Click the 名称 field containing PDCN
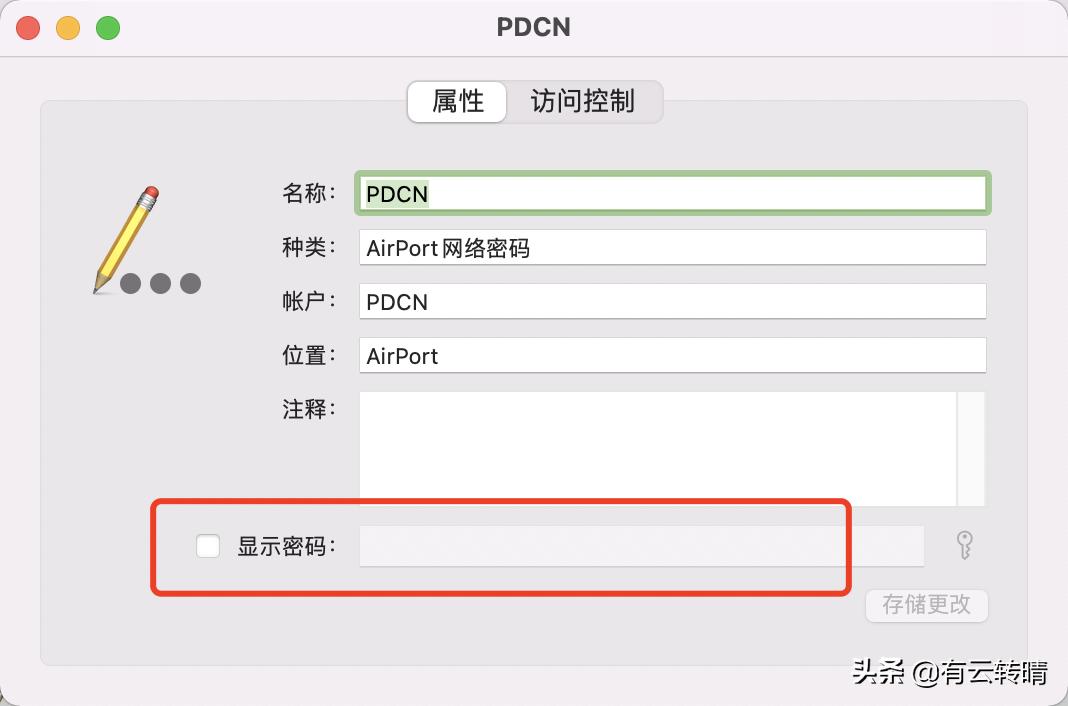Image resolution: width=1068 pixels, height=706 pixels. [x=672, y=193]
